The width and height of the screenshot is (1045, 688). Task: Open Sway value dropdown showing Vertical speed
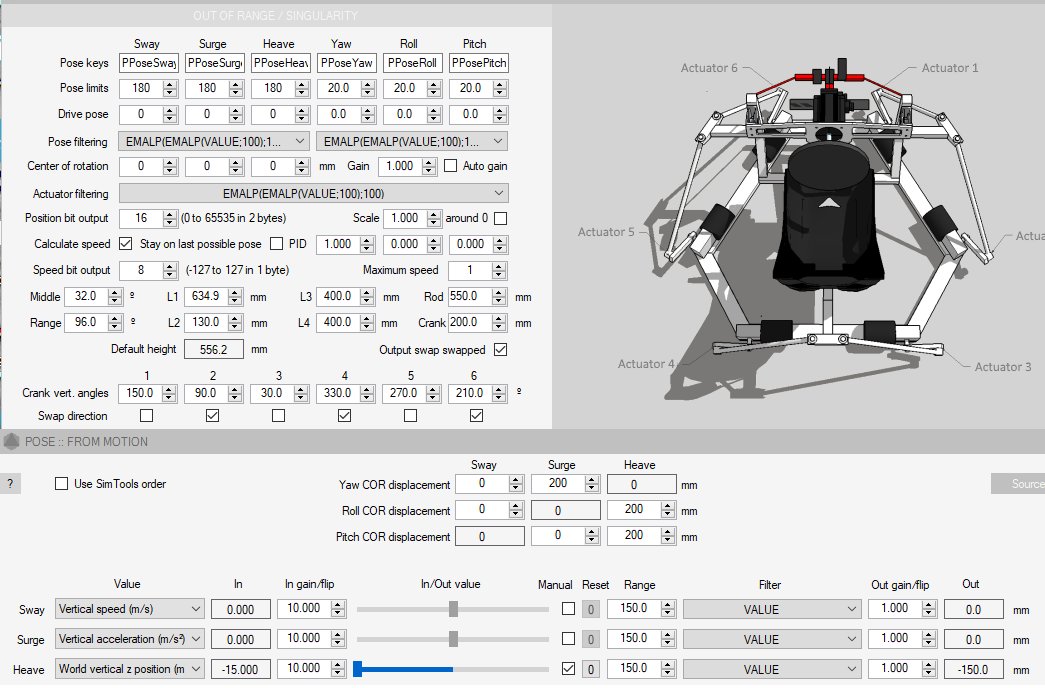pyautogui.click(x=129, y=609)
